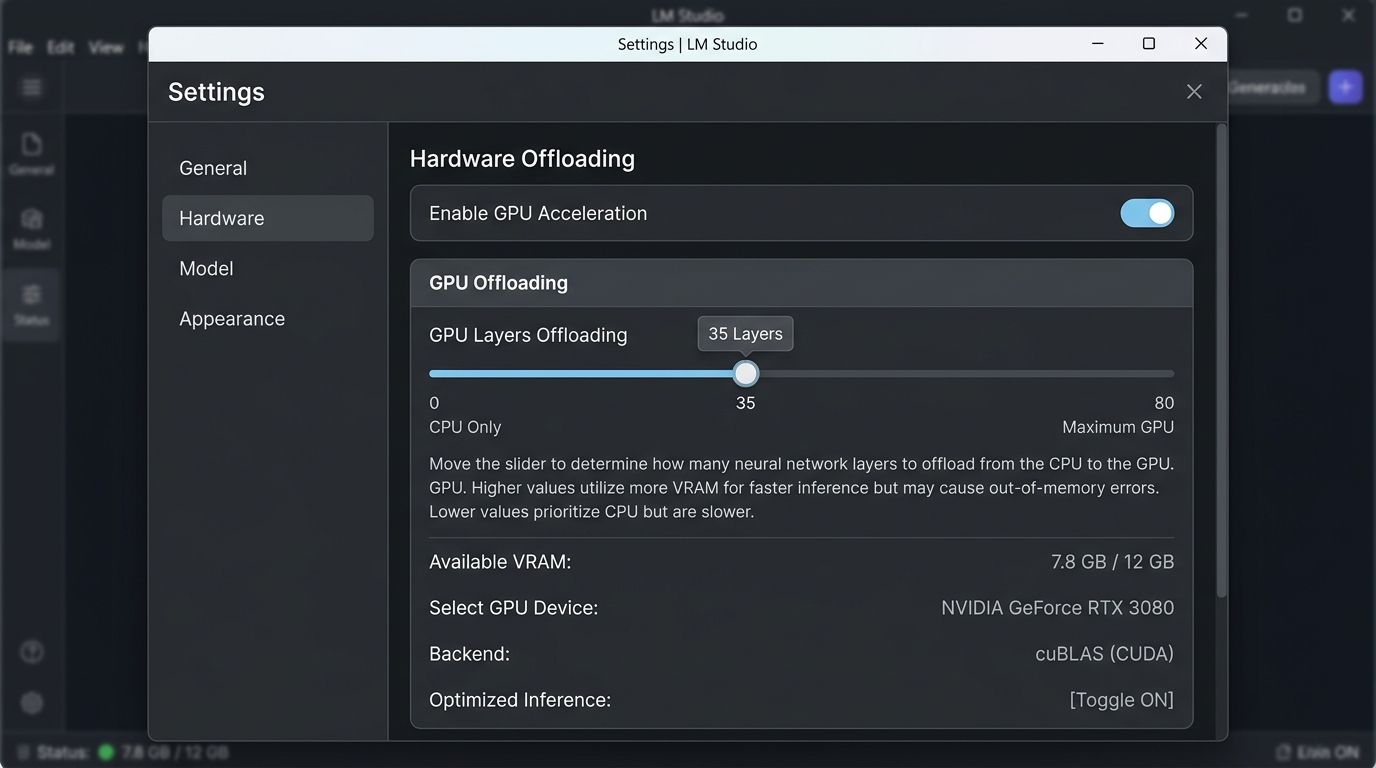Open the Model settings tab
The height and width of the screenshot is (768, 1376).
[x=268, y=268]
